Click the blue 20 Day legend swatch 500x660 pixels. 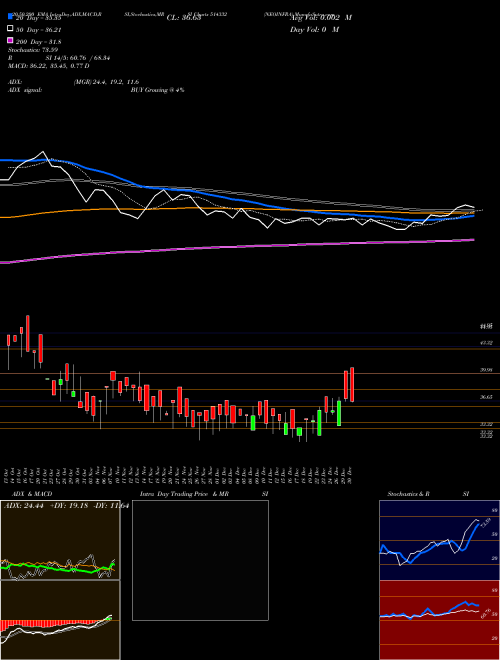pyautogui.click(x=10, y=16)
